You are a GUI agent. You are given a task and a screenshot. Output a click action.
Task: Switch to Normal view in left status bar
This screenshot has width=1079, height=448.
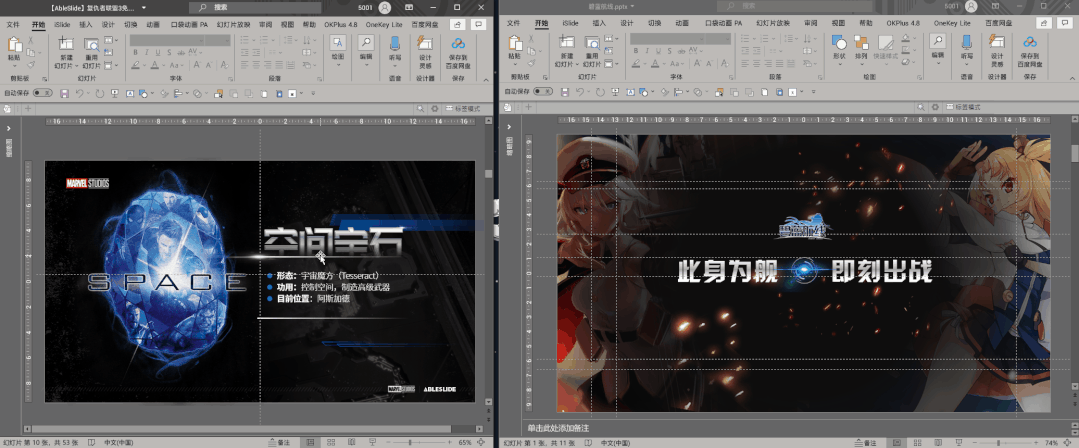pyautogui.click(x=310, y=442)
